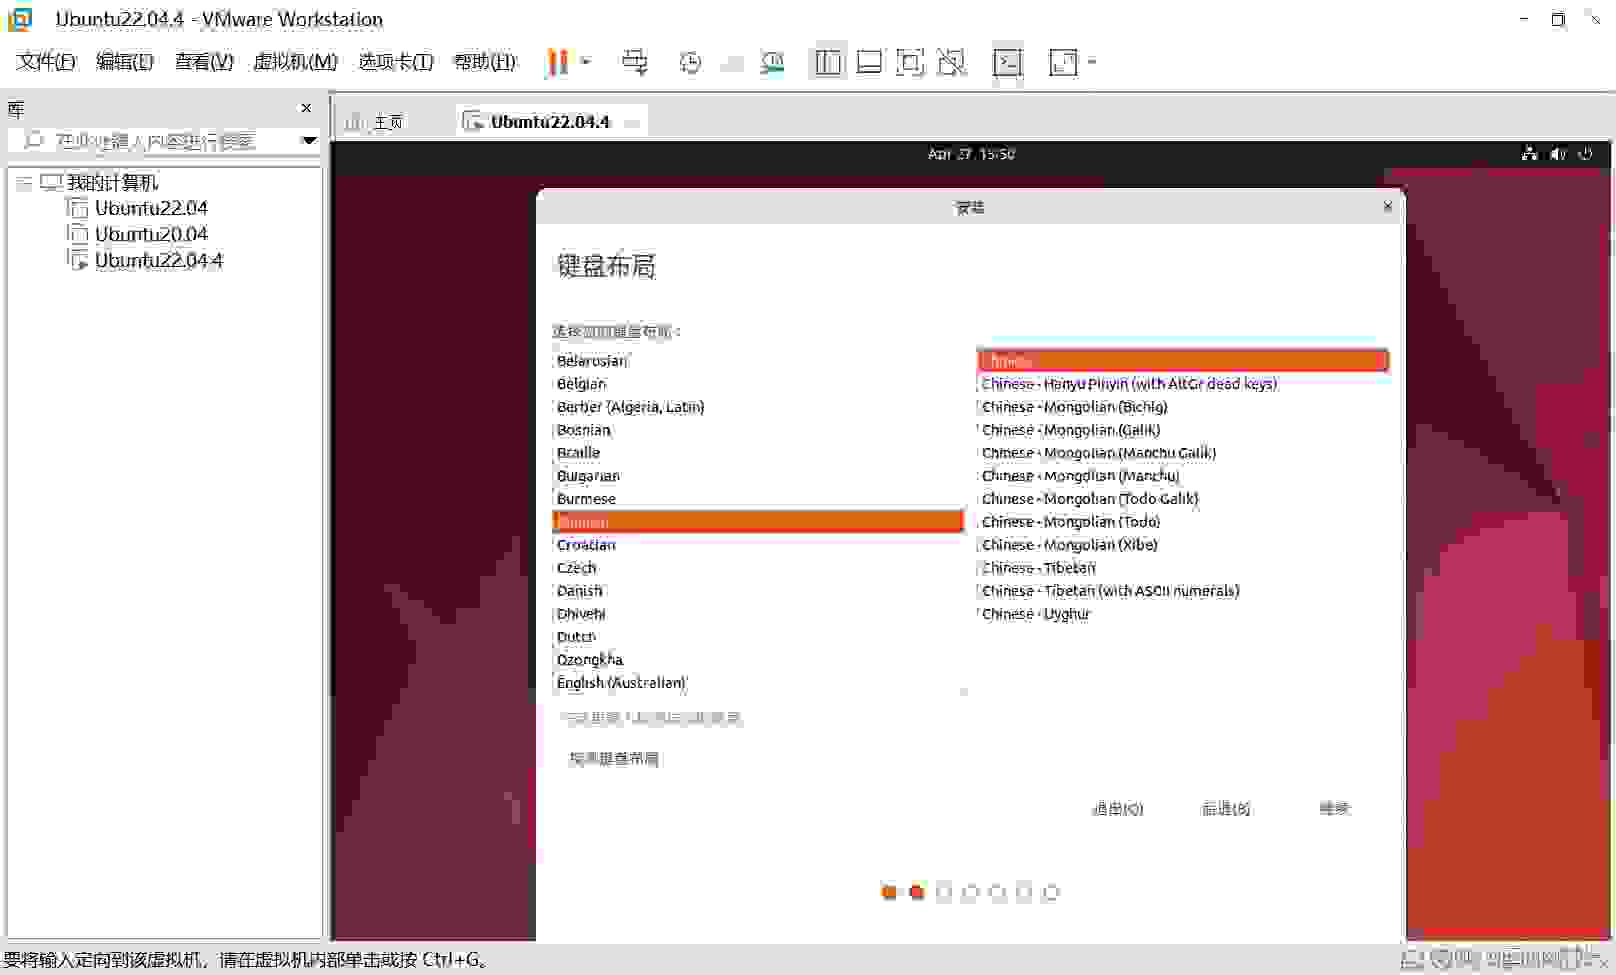Click the 后退(B) back button

[x=1226, y=809]
